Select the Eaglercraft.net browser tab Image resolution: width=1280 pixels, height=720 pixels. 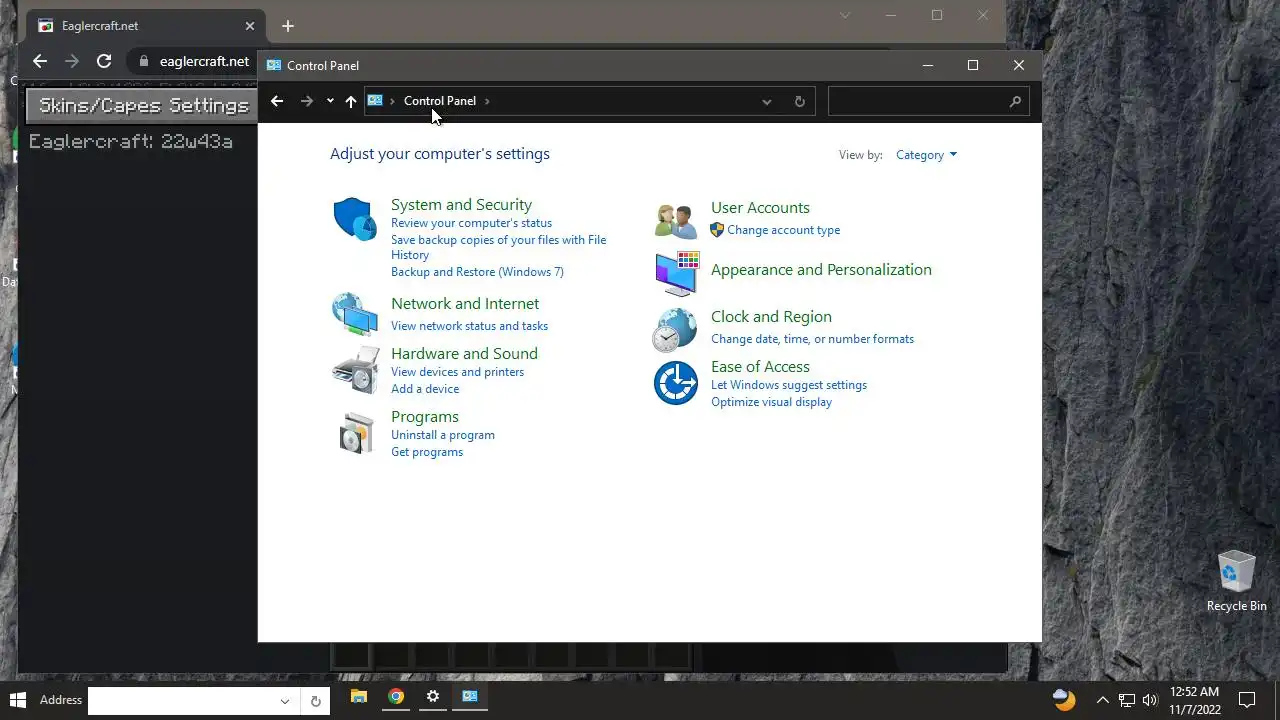pos(146,26)
